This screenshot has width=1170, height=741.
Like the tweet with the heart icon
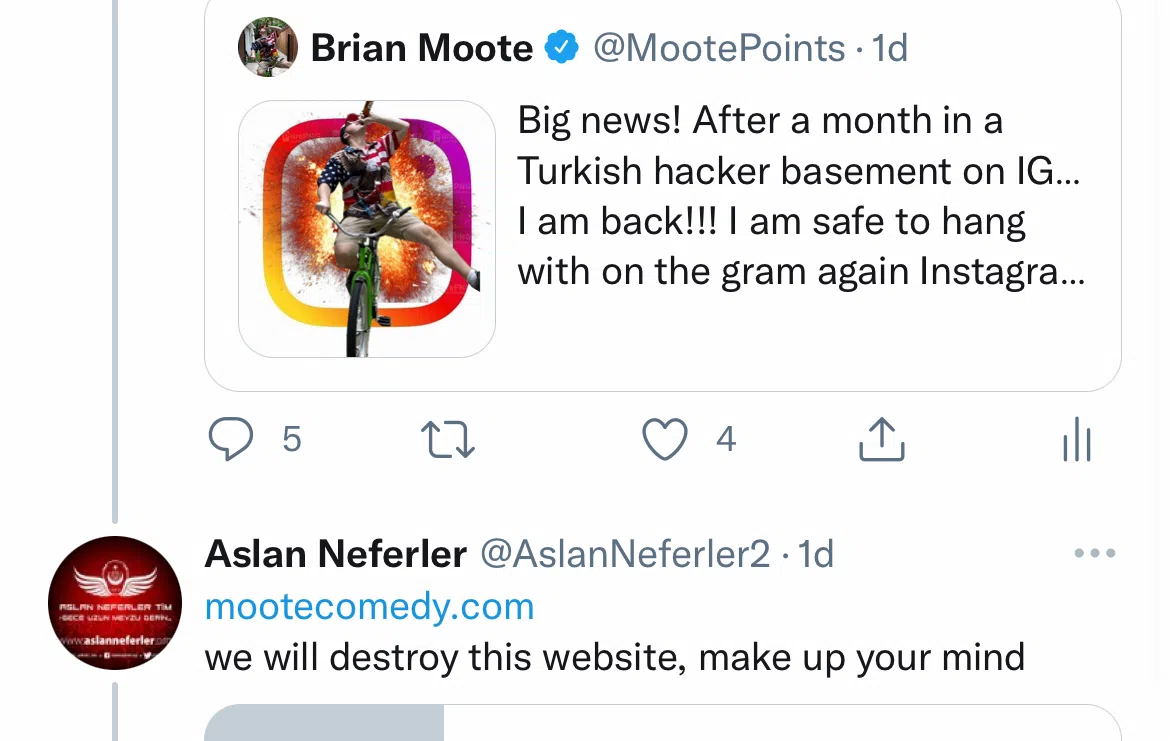click(664, 440)
